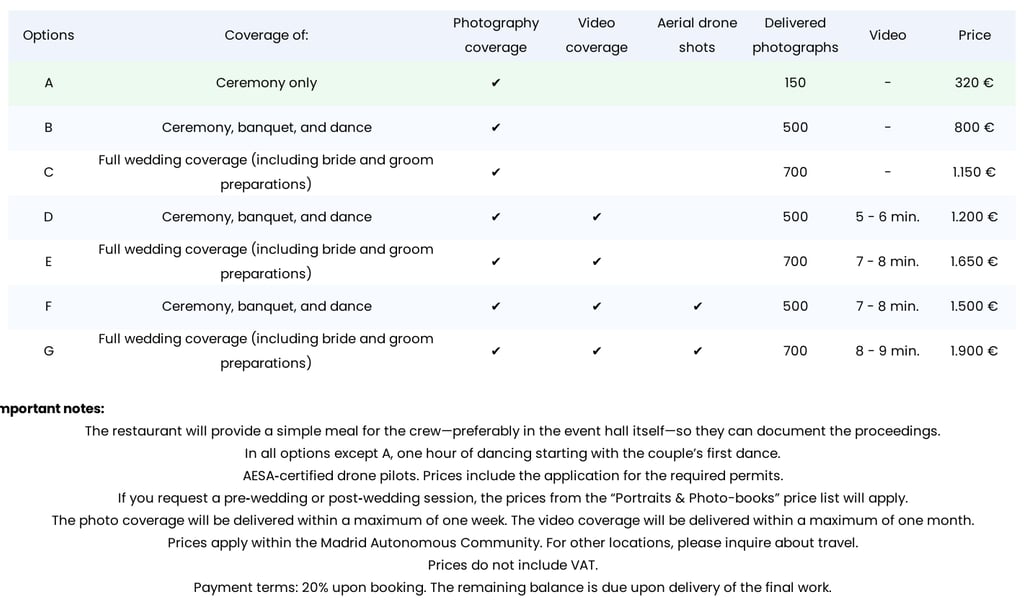Image resolution: width=1024 pixels, height=610 pixels.
Task: Select the Options column header
Action: pos(48,35)
